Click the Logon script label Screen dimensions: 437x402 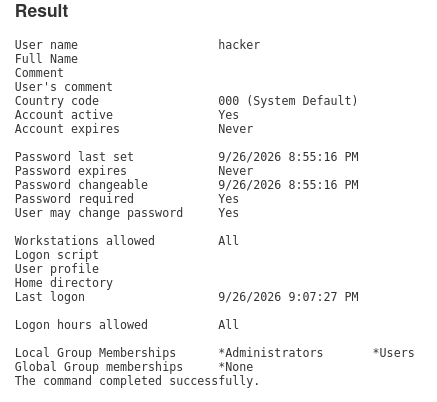point(57,255)
